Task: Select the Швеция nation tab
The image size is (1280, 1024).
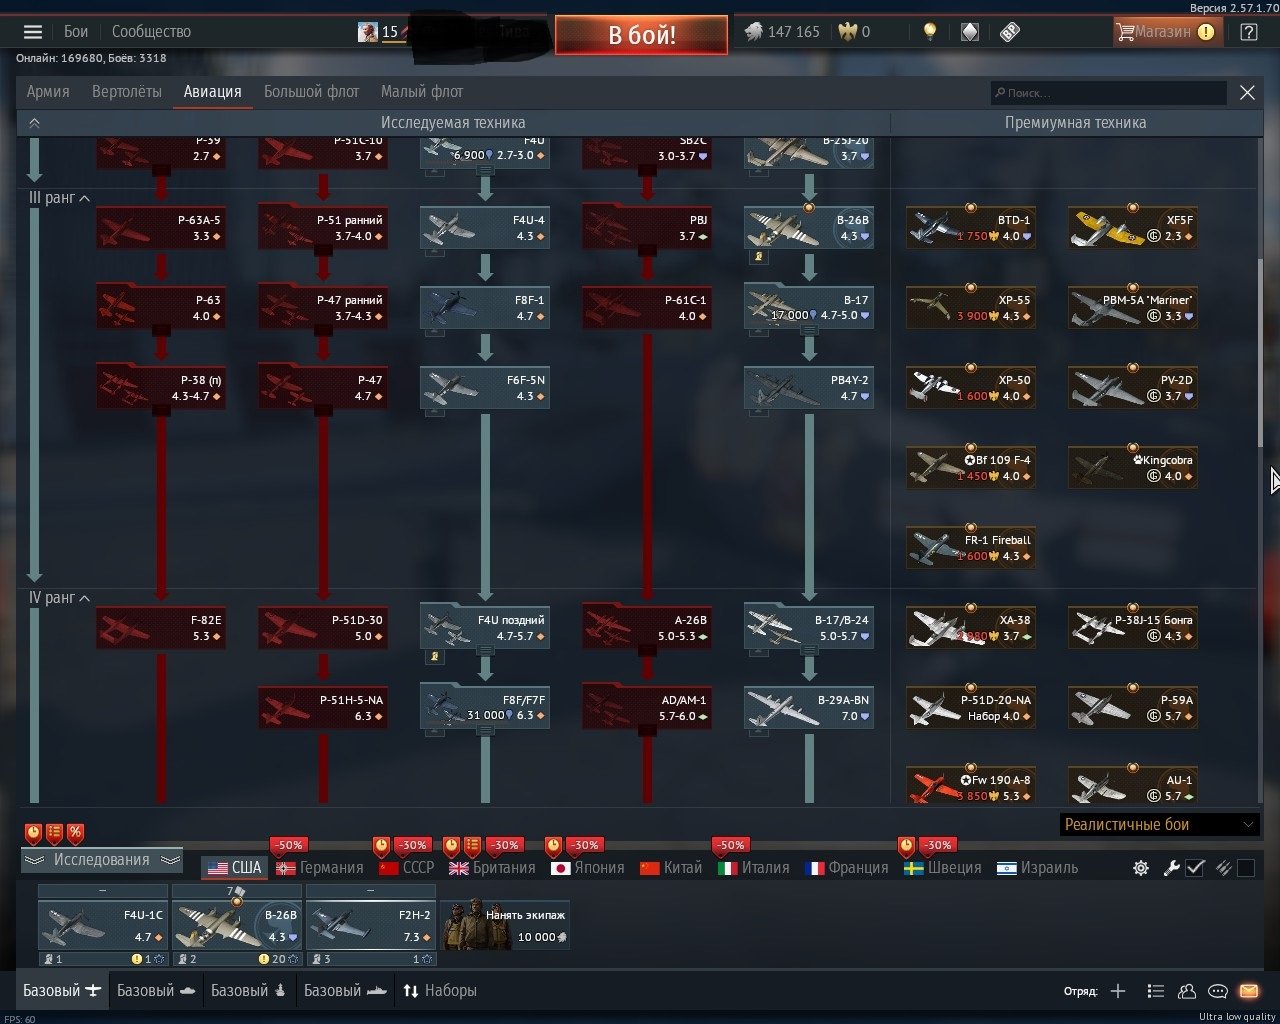Action: click(943, 868)
